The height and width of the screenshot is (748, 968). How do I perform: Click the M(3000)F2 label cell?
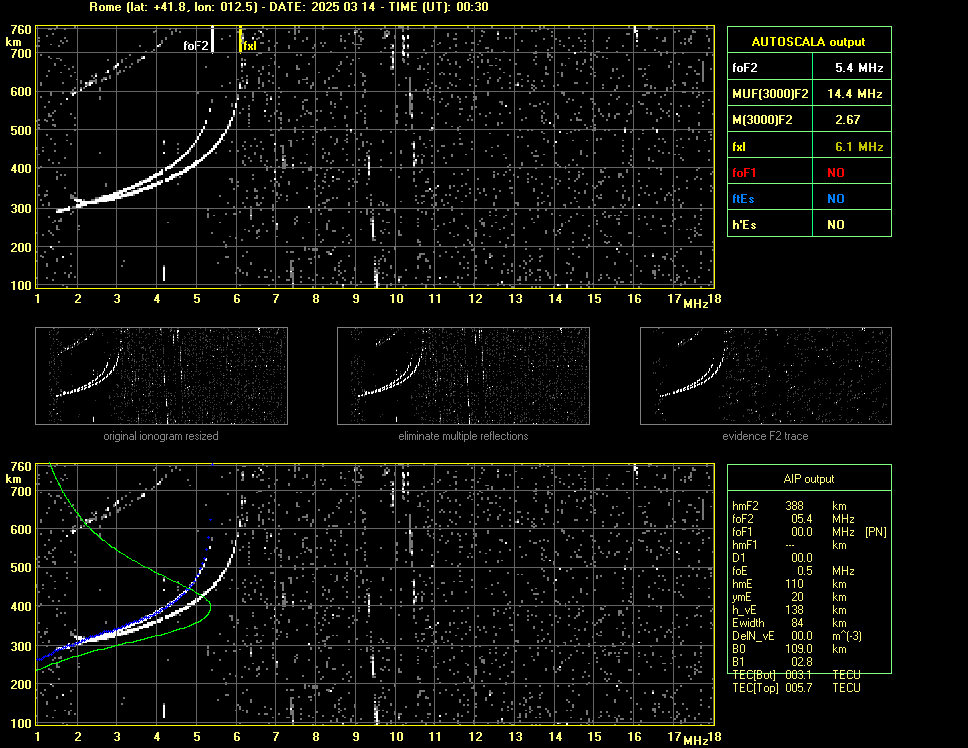770,120
